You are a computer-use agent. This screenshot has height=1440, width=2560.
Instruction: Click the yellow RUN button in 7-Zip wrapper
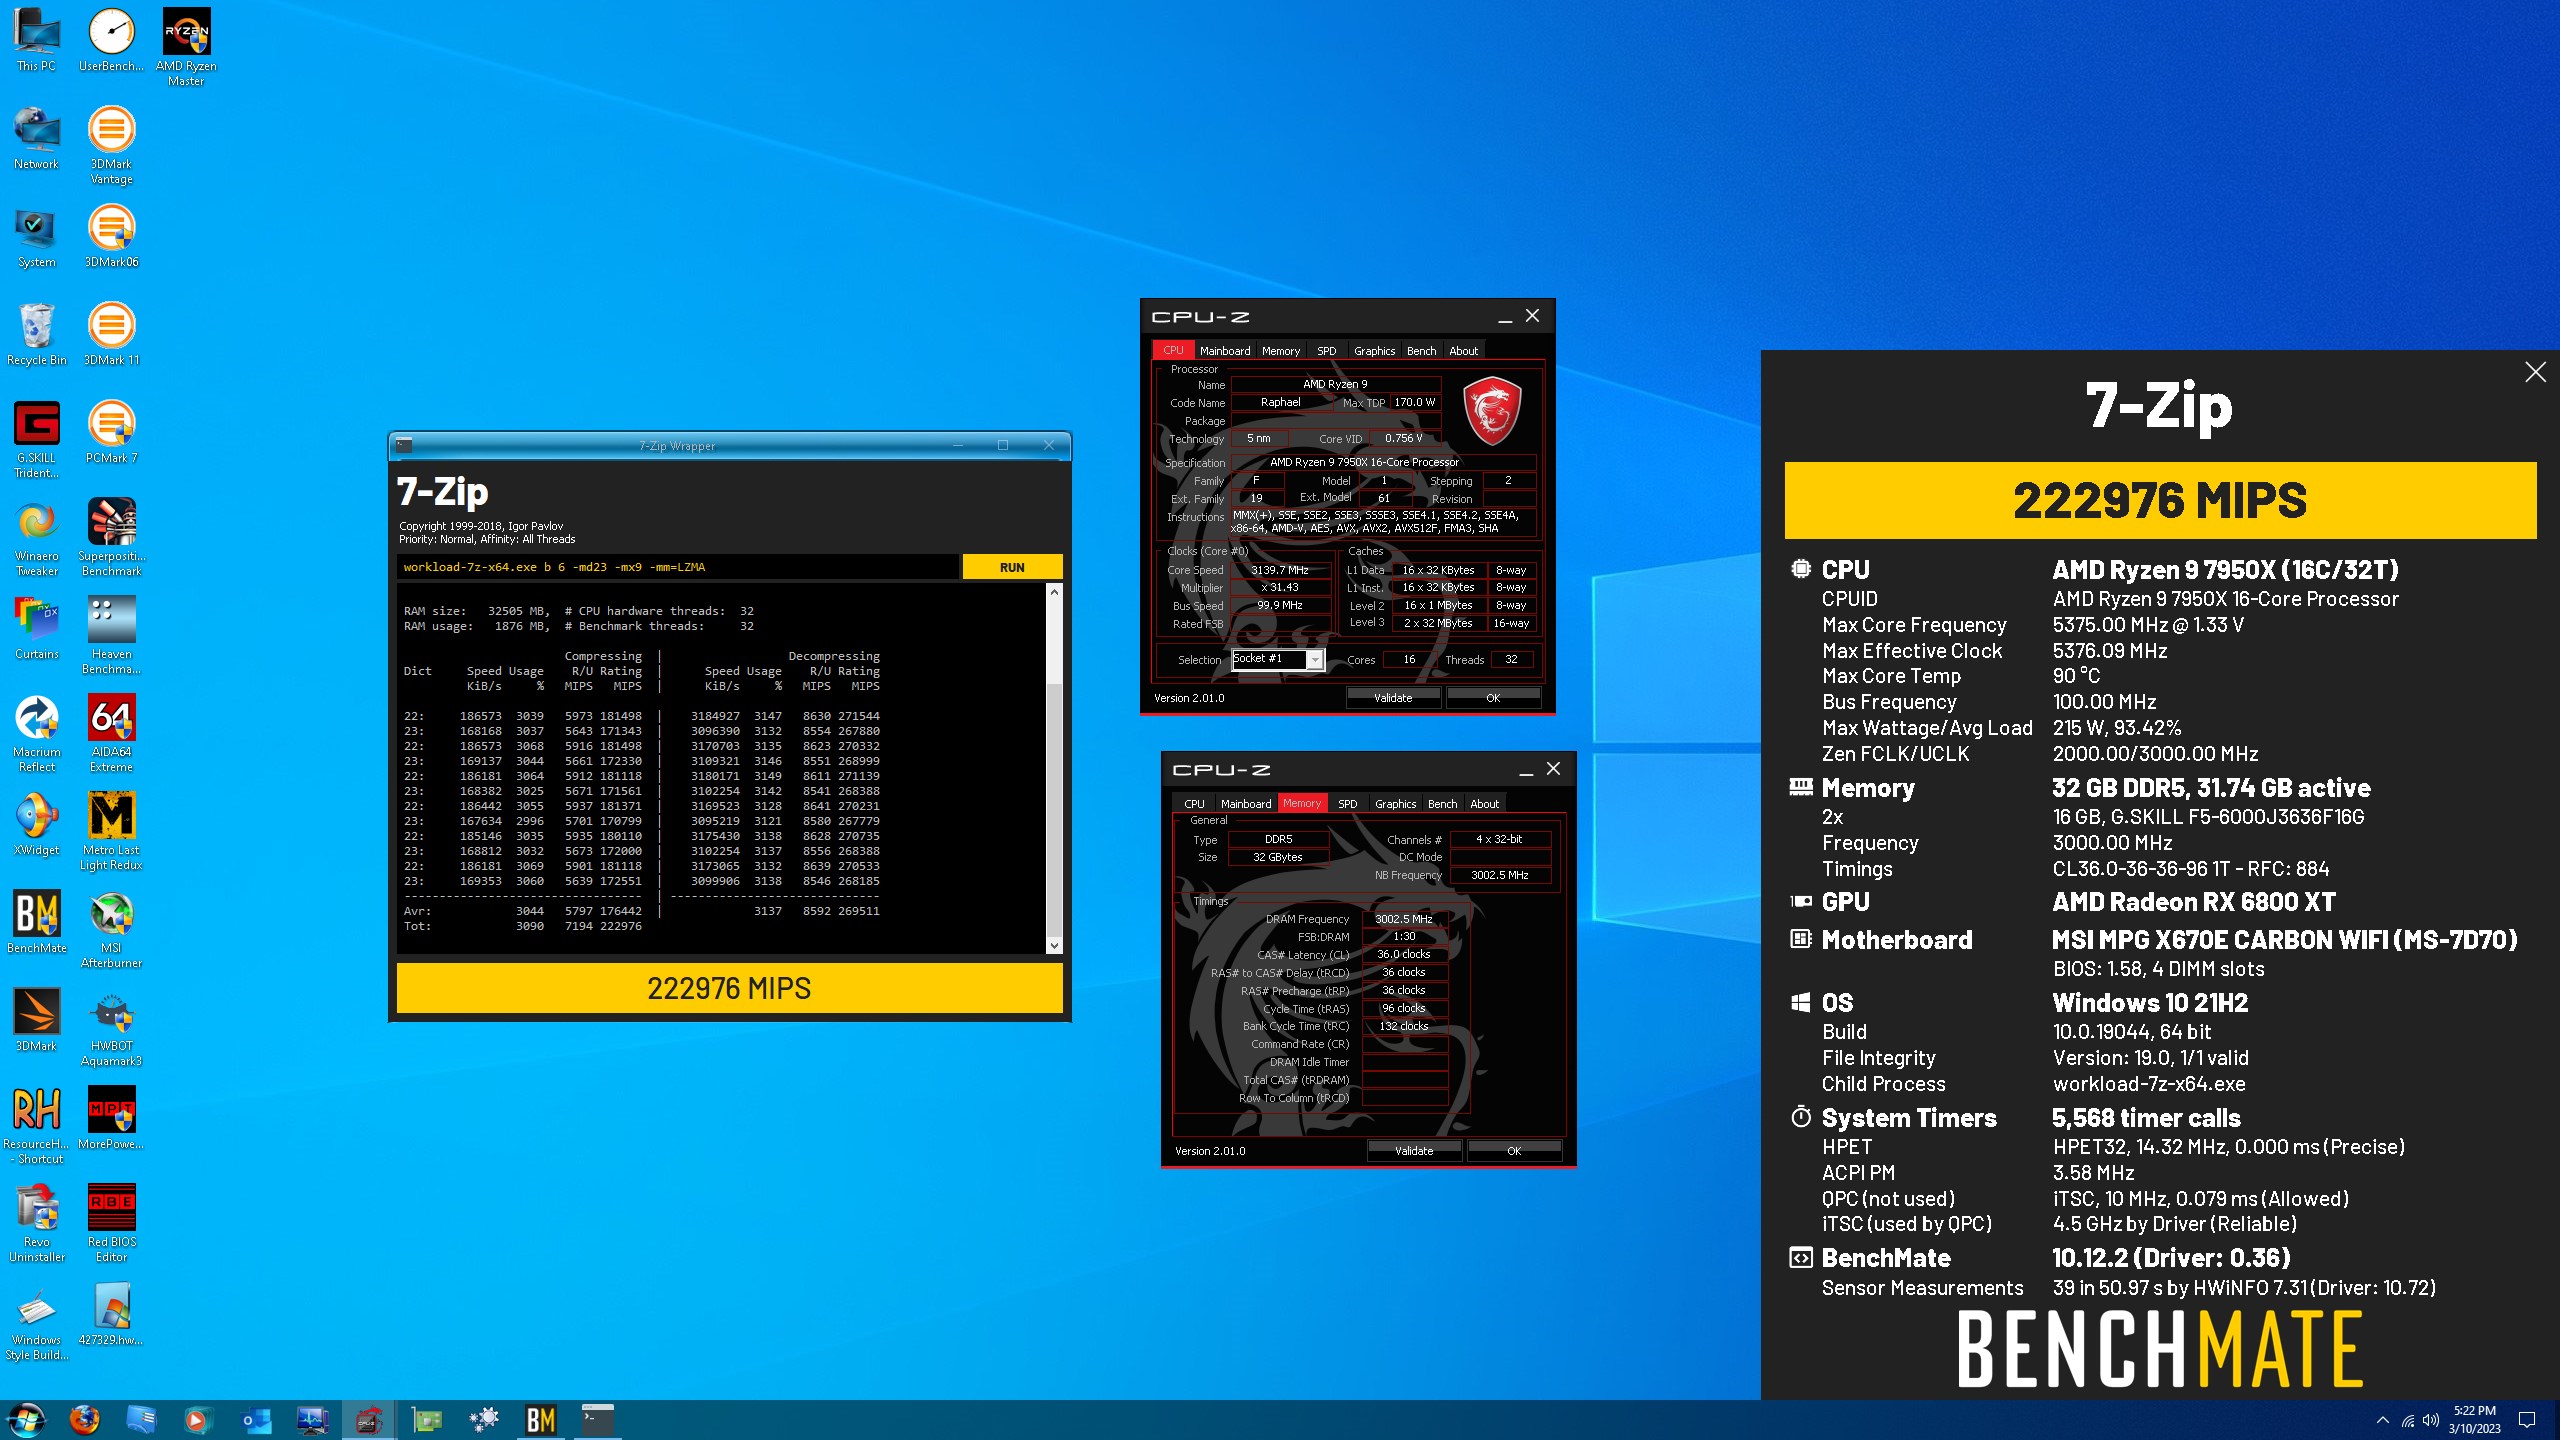(x=1012, y=567)
